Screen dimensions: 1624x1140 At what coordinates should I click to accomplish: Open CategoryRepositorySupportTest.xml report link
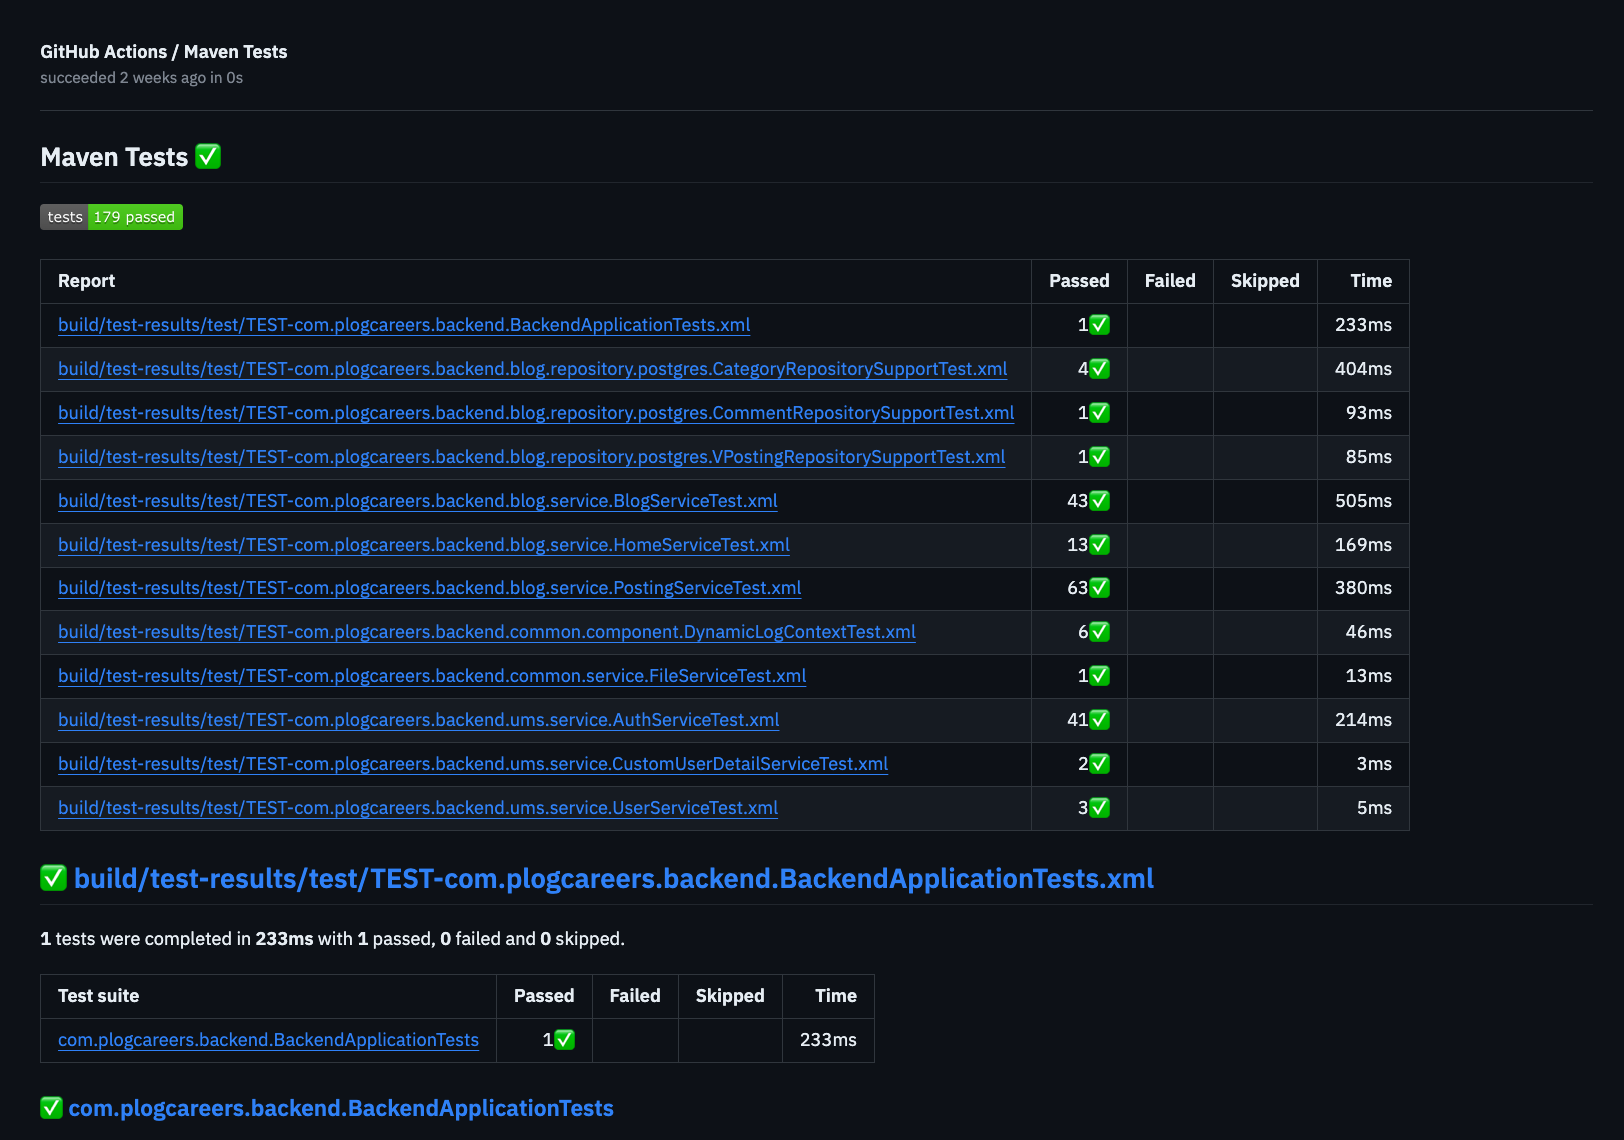coord(532,369)
